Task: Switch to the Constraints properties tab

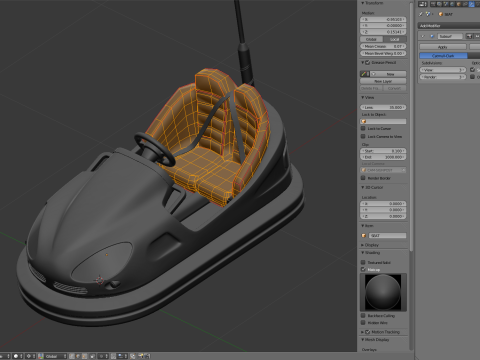Action: coord(465,4)
